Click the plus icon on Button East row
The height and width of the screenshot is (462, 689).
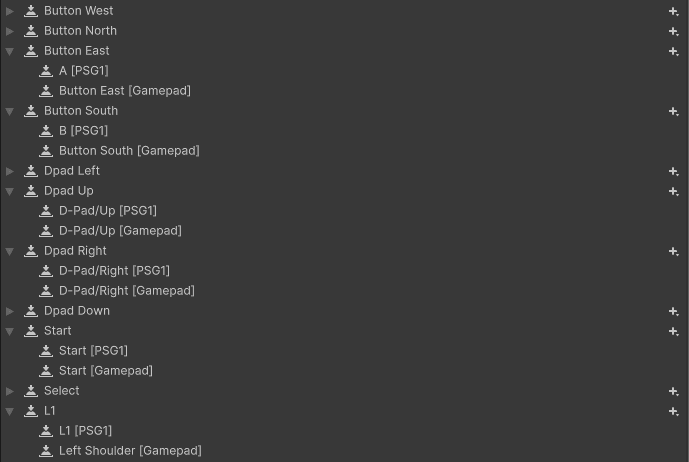(674, 51)
